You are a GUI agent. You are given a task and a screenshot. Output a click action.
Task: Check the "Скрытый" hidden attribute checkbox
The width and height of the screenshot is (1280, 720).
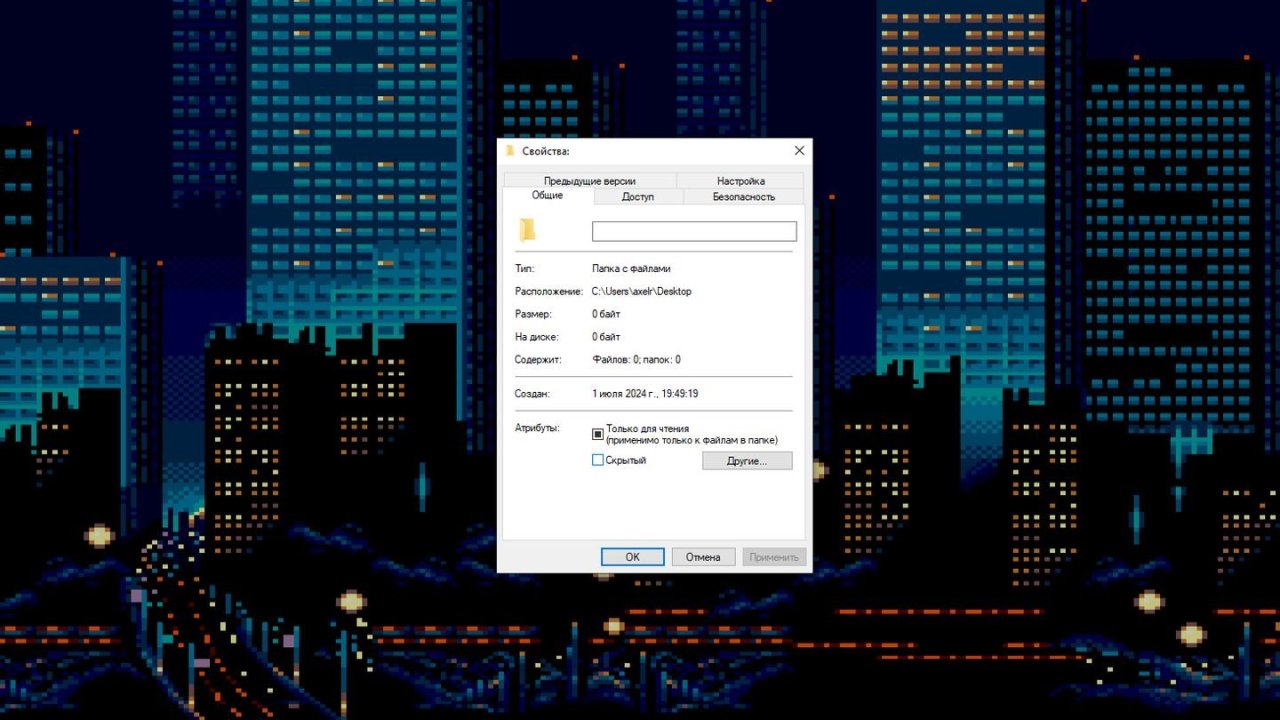[x=598, y=460]
